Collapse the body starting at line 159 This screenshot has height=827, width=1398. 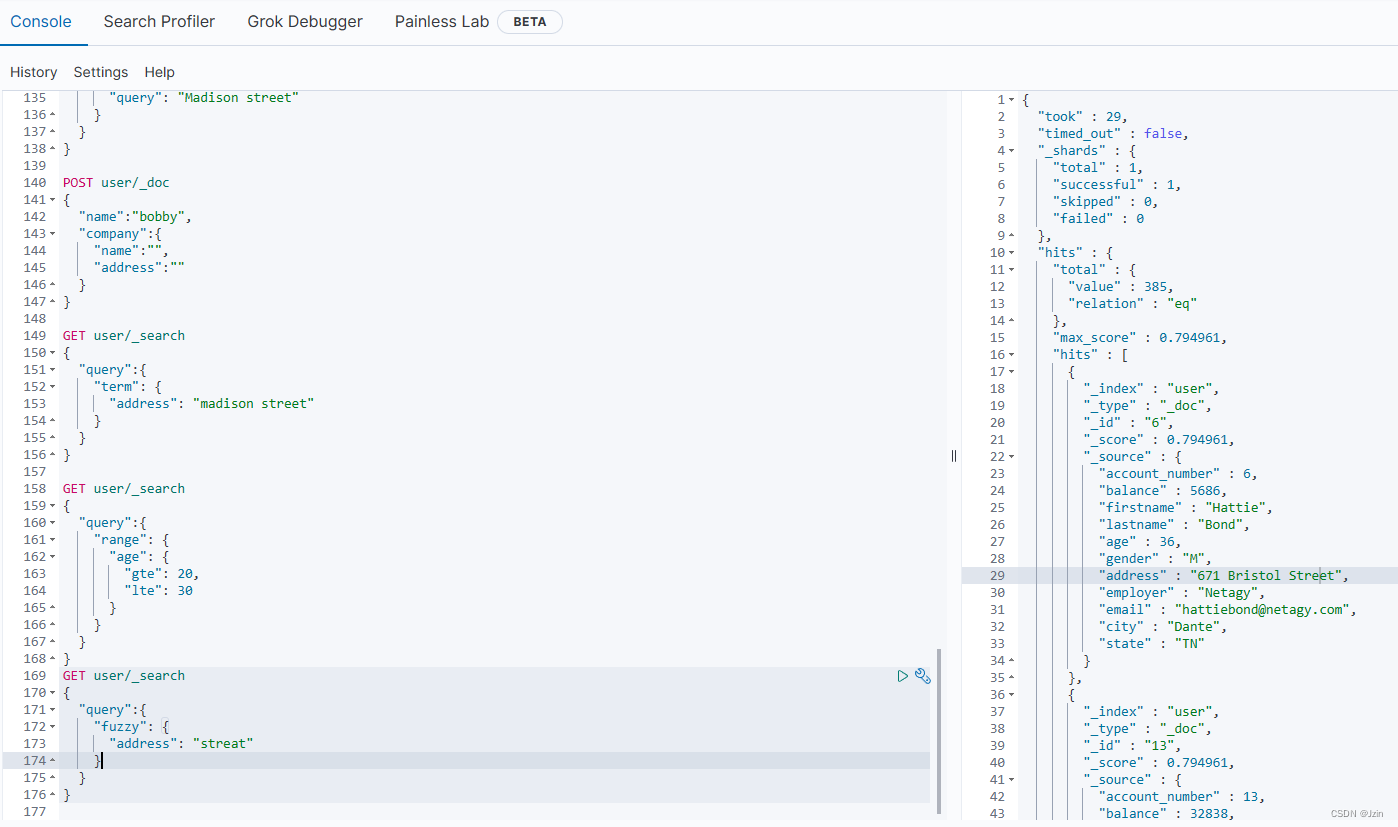(x=52, y=506)
